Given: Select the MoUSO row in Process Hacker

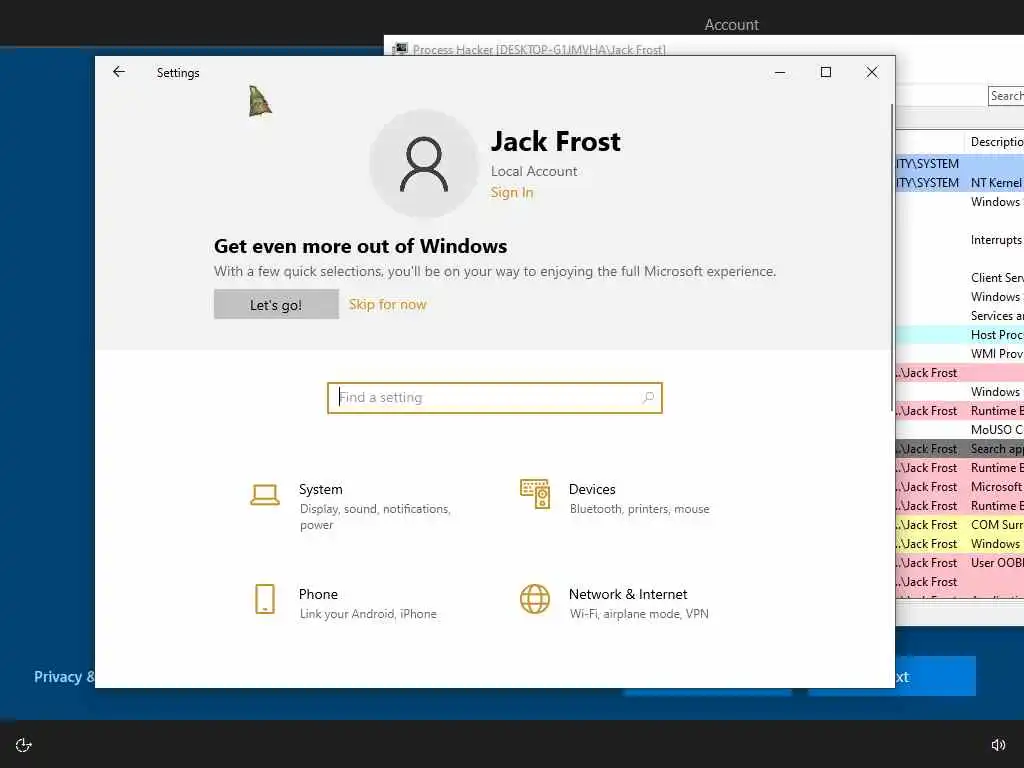Looking at the screenshot, I should click(x=959, y=430).
